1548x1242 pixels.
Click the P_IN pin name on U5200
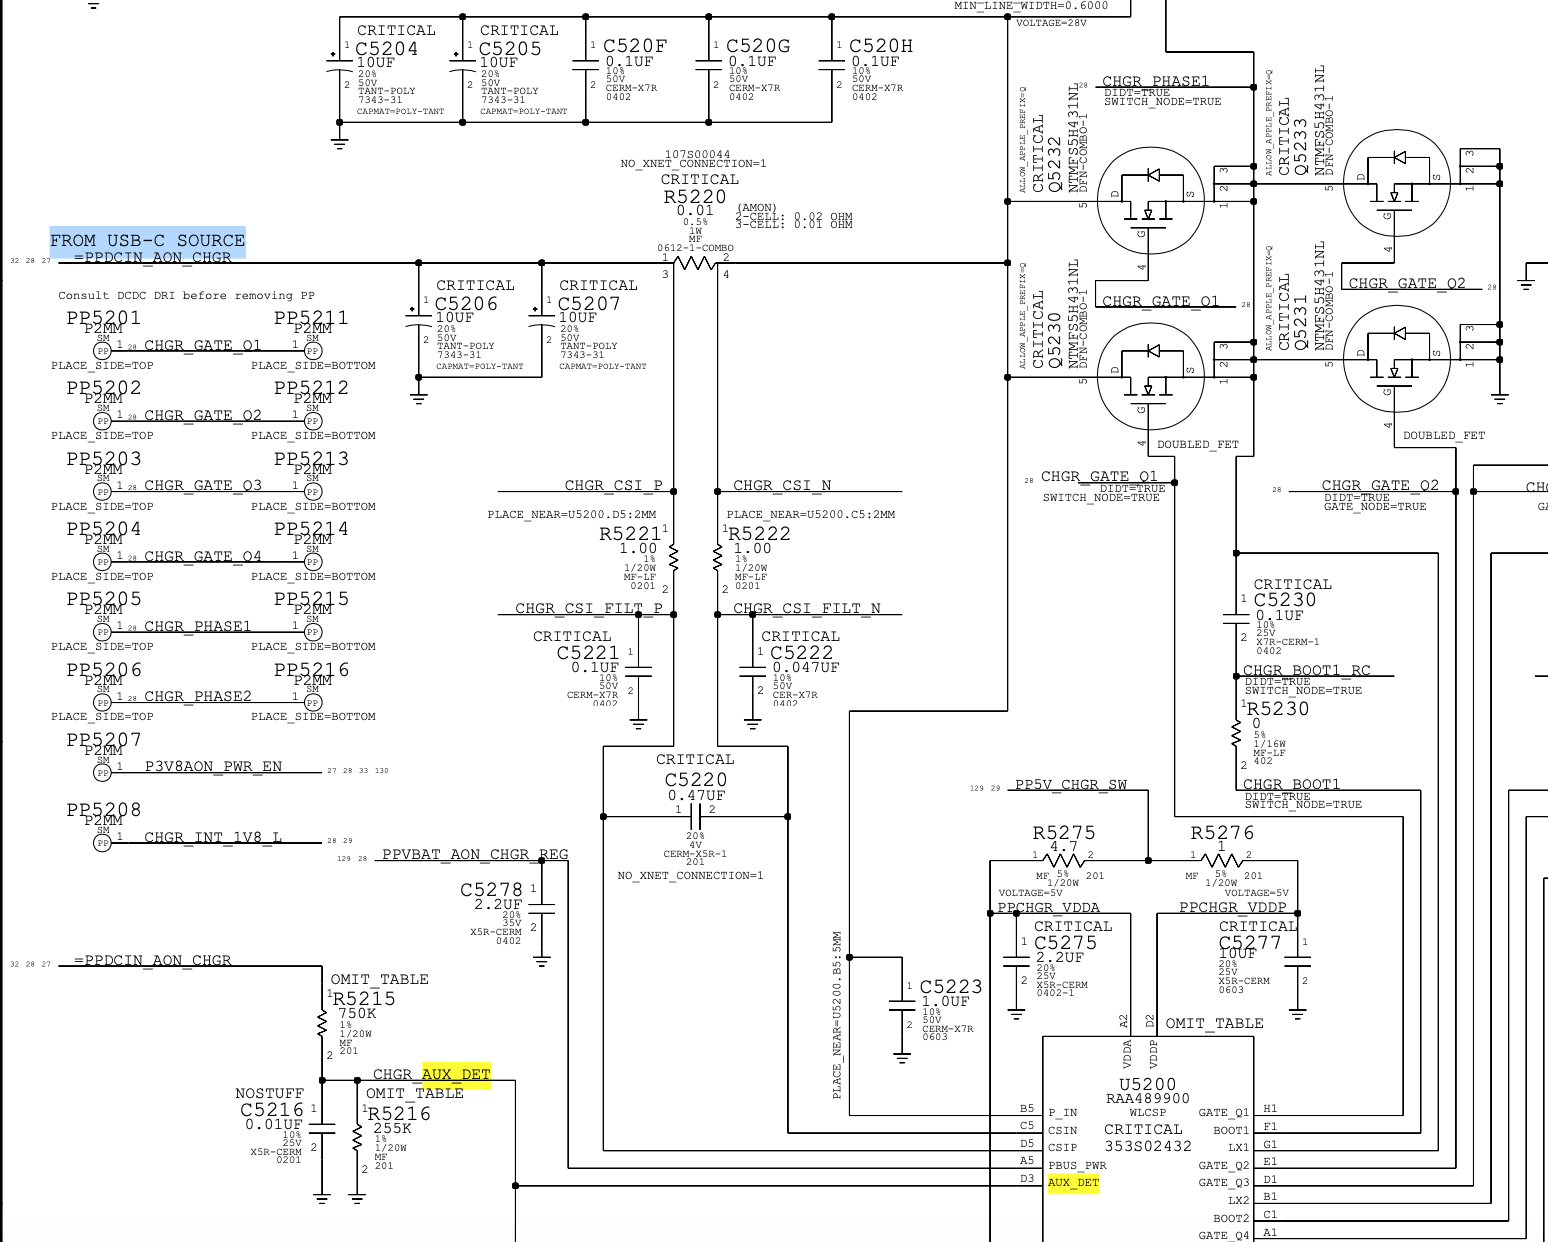(x=1062, y=1112)
